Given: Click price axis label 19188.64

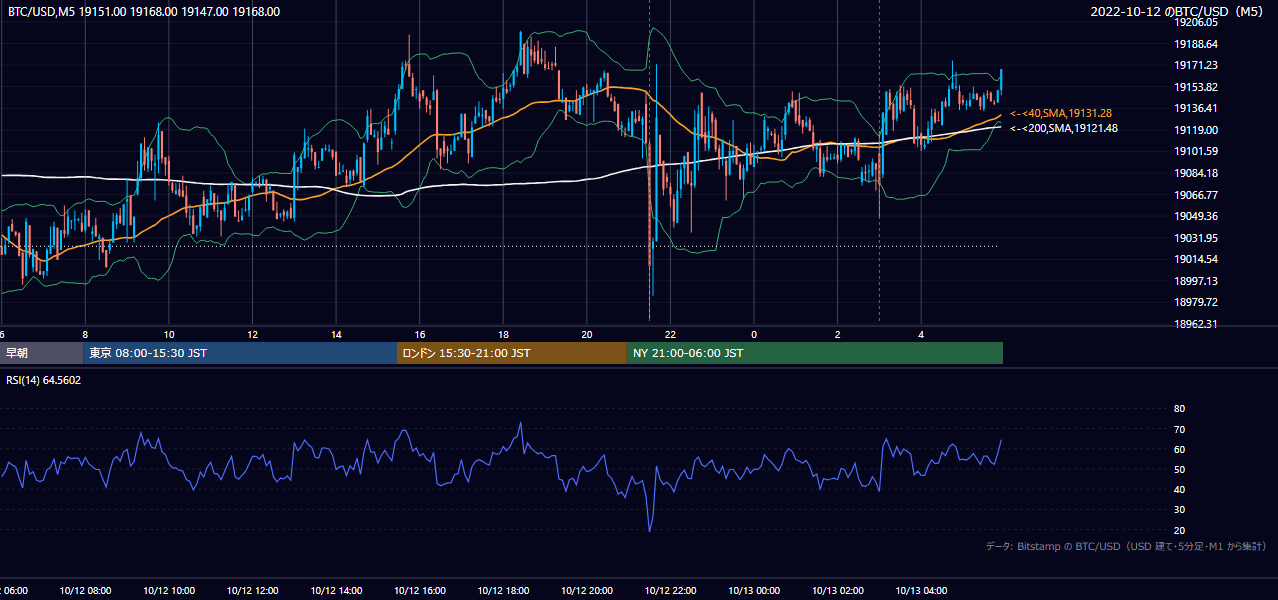Looking at the screenshot, I should click(x=1196, y=44).
